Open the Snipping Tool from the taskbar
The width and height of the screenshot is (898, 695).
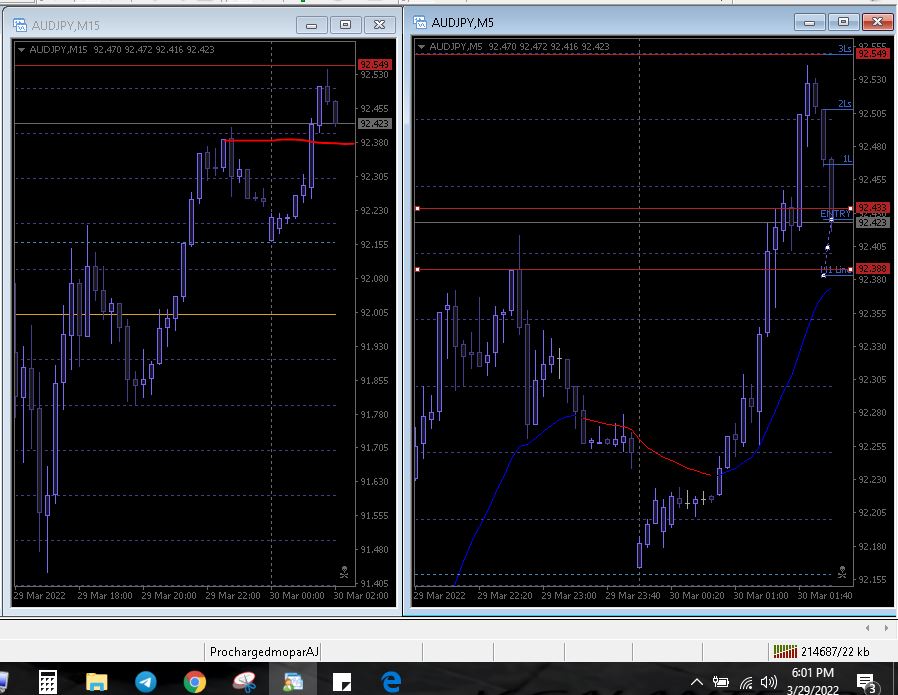pos(244,682)
